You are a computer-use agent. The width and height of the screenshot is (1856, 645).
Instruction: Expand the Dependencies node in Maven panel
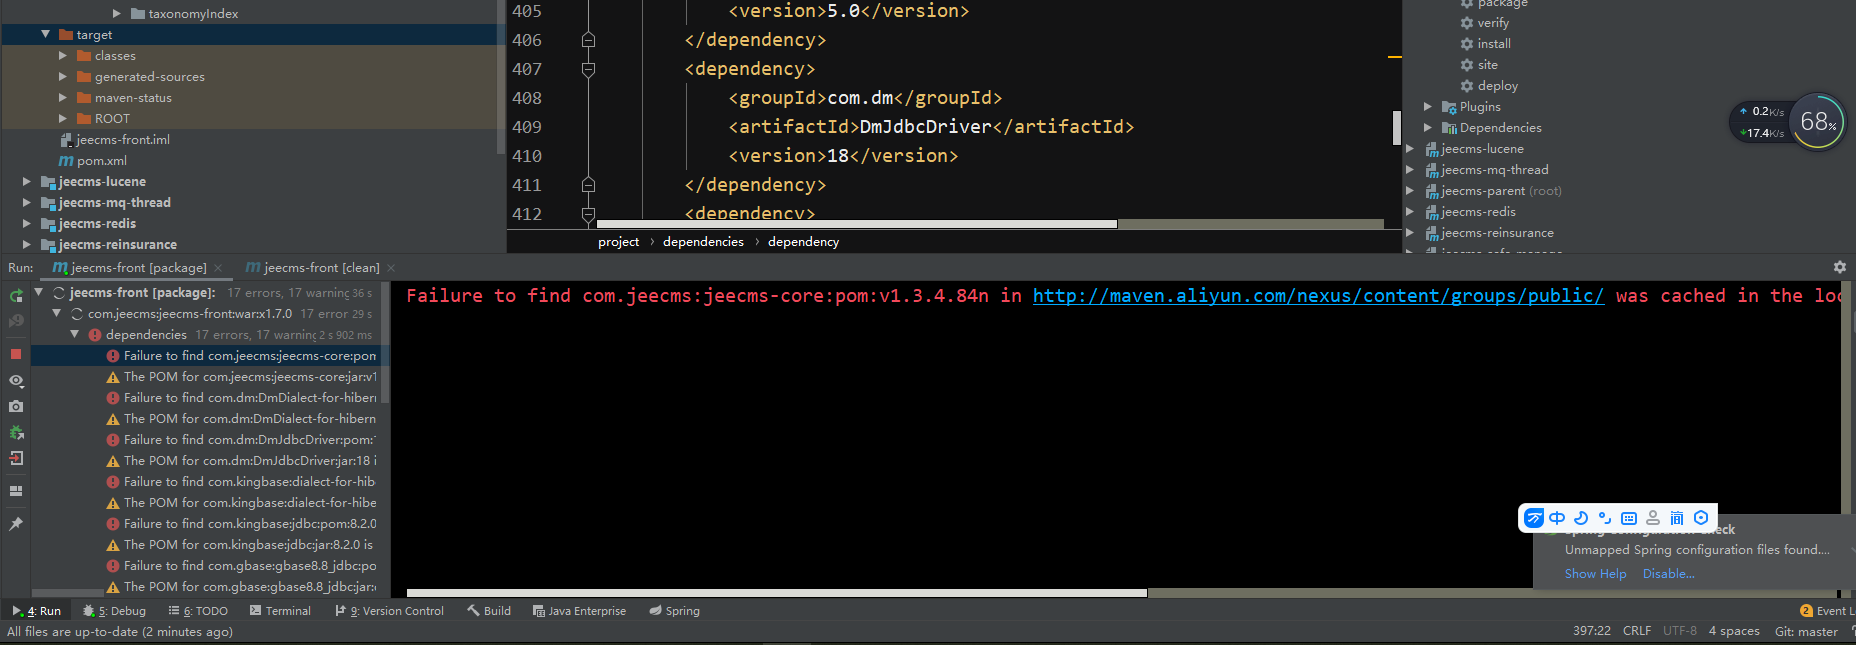(x=1428, y=127)
